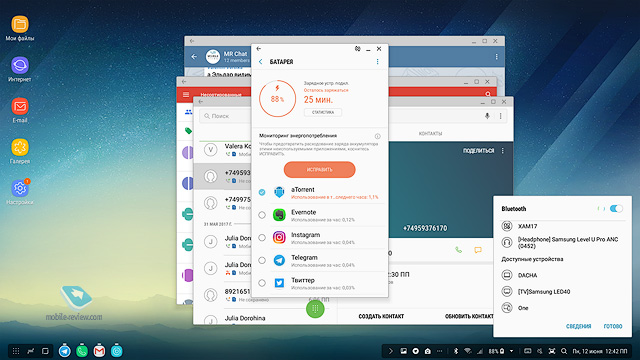The height and width of the screenshot is (360, 640).
Task: Message the contact with orange chat icon
Action: pos(478,250)
